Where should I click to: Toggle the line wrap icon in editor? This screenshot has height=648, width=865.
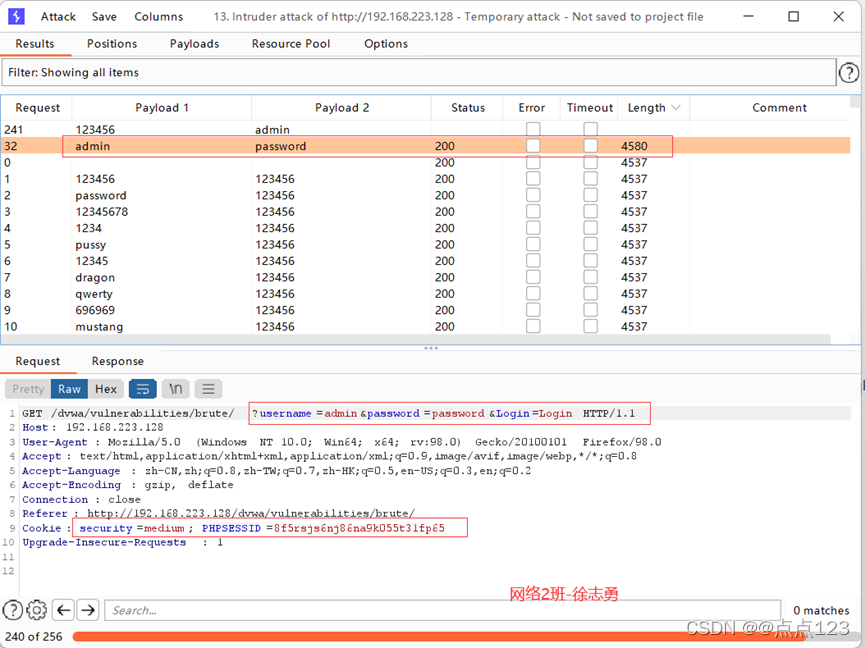click(x=143, y=389)
